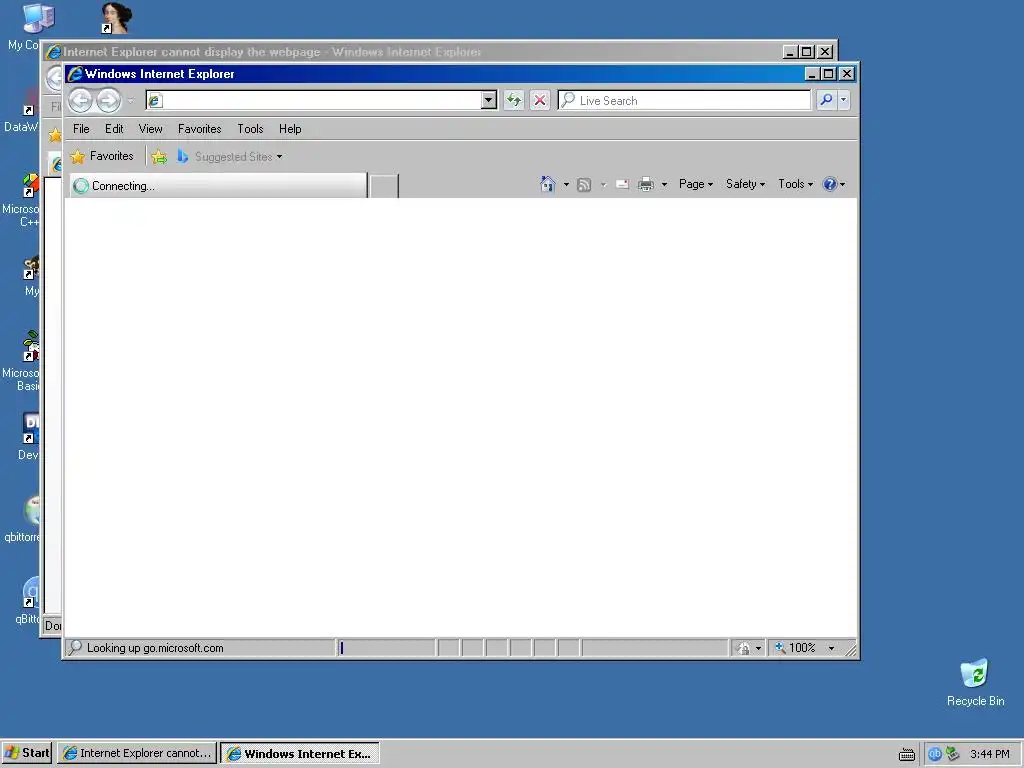Open the Safety command bar menu

tap(745, 184)
